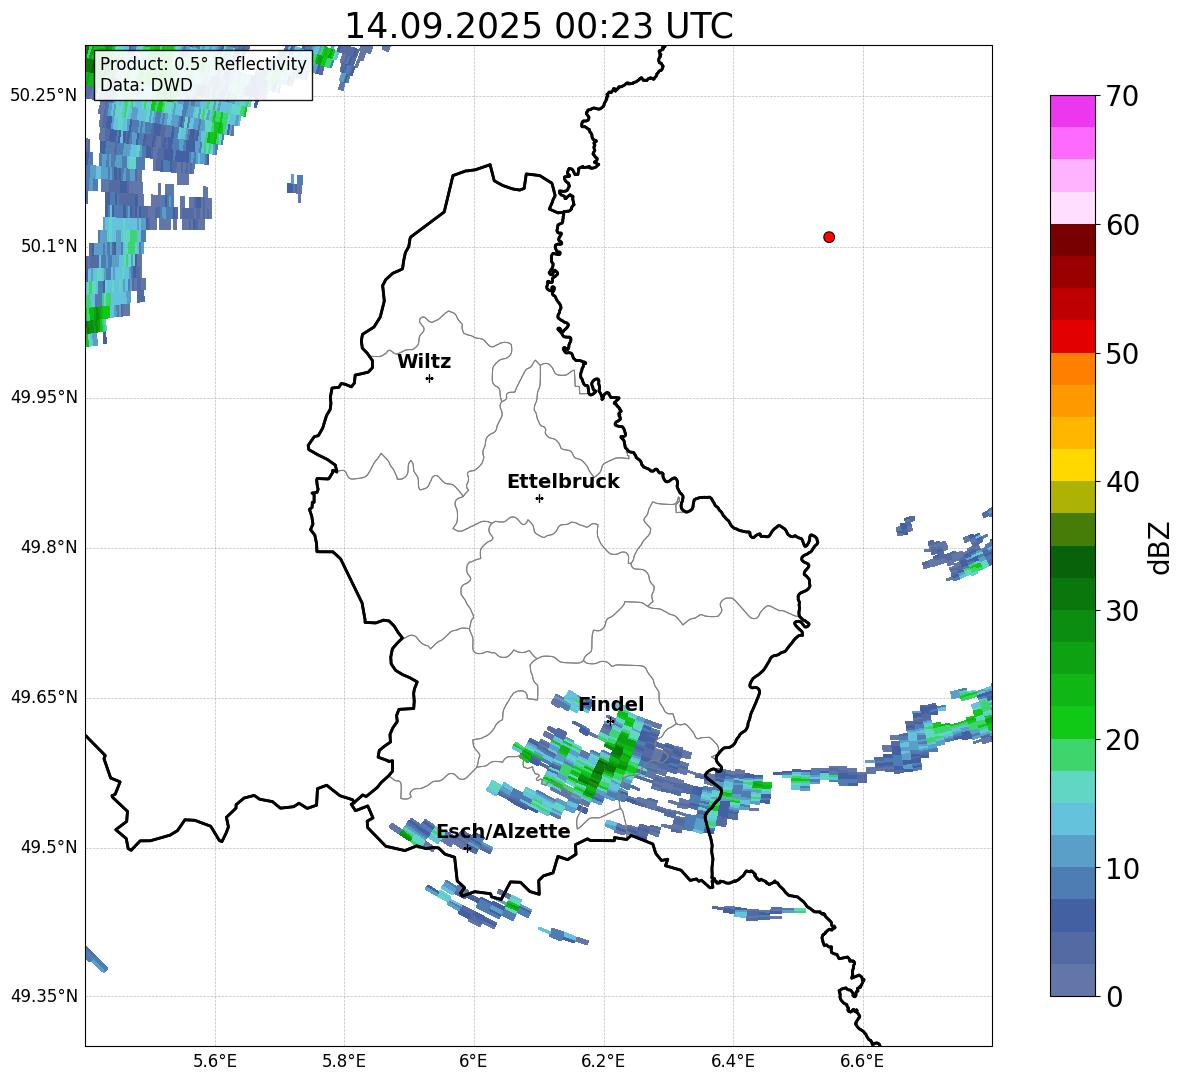
Task: Select the Esch/Alzette city label
Action: (x=503, y=832)
